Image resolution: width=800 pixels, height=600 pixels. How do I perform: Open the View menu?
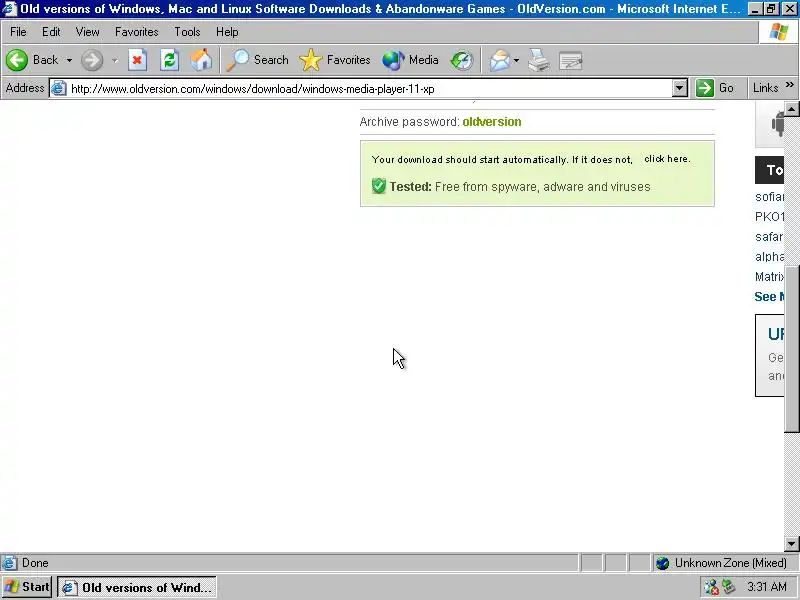(87, 32)
